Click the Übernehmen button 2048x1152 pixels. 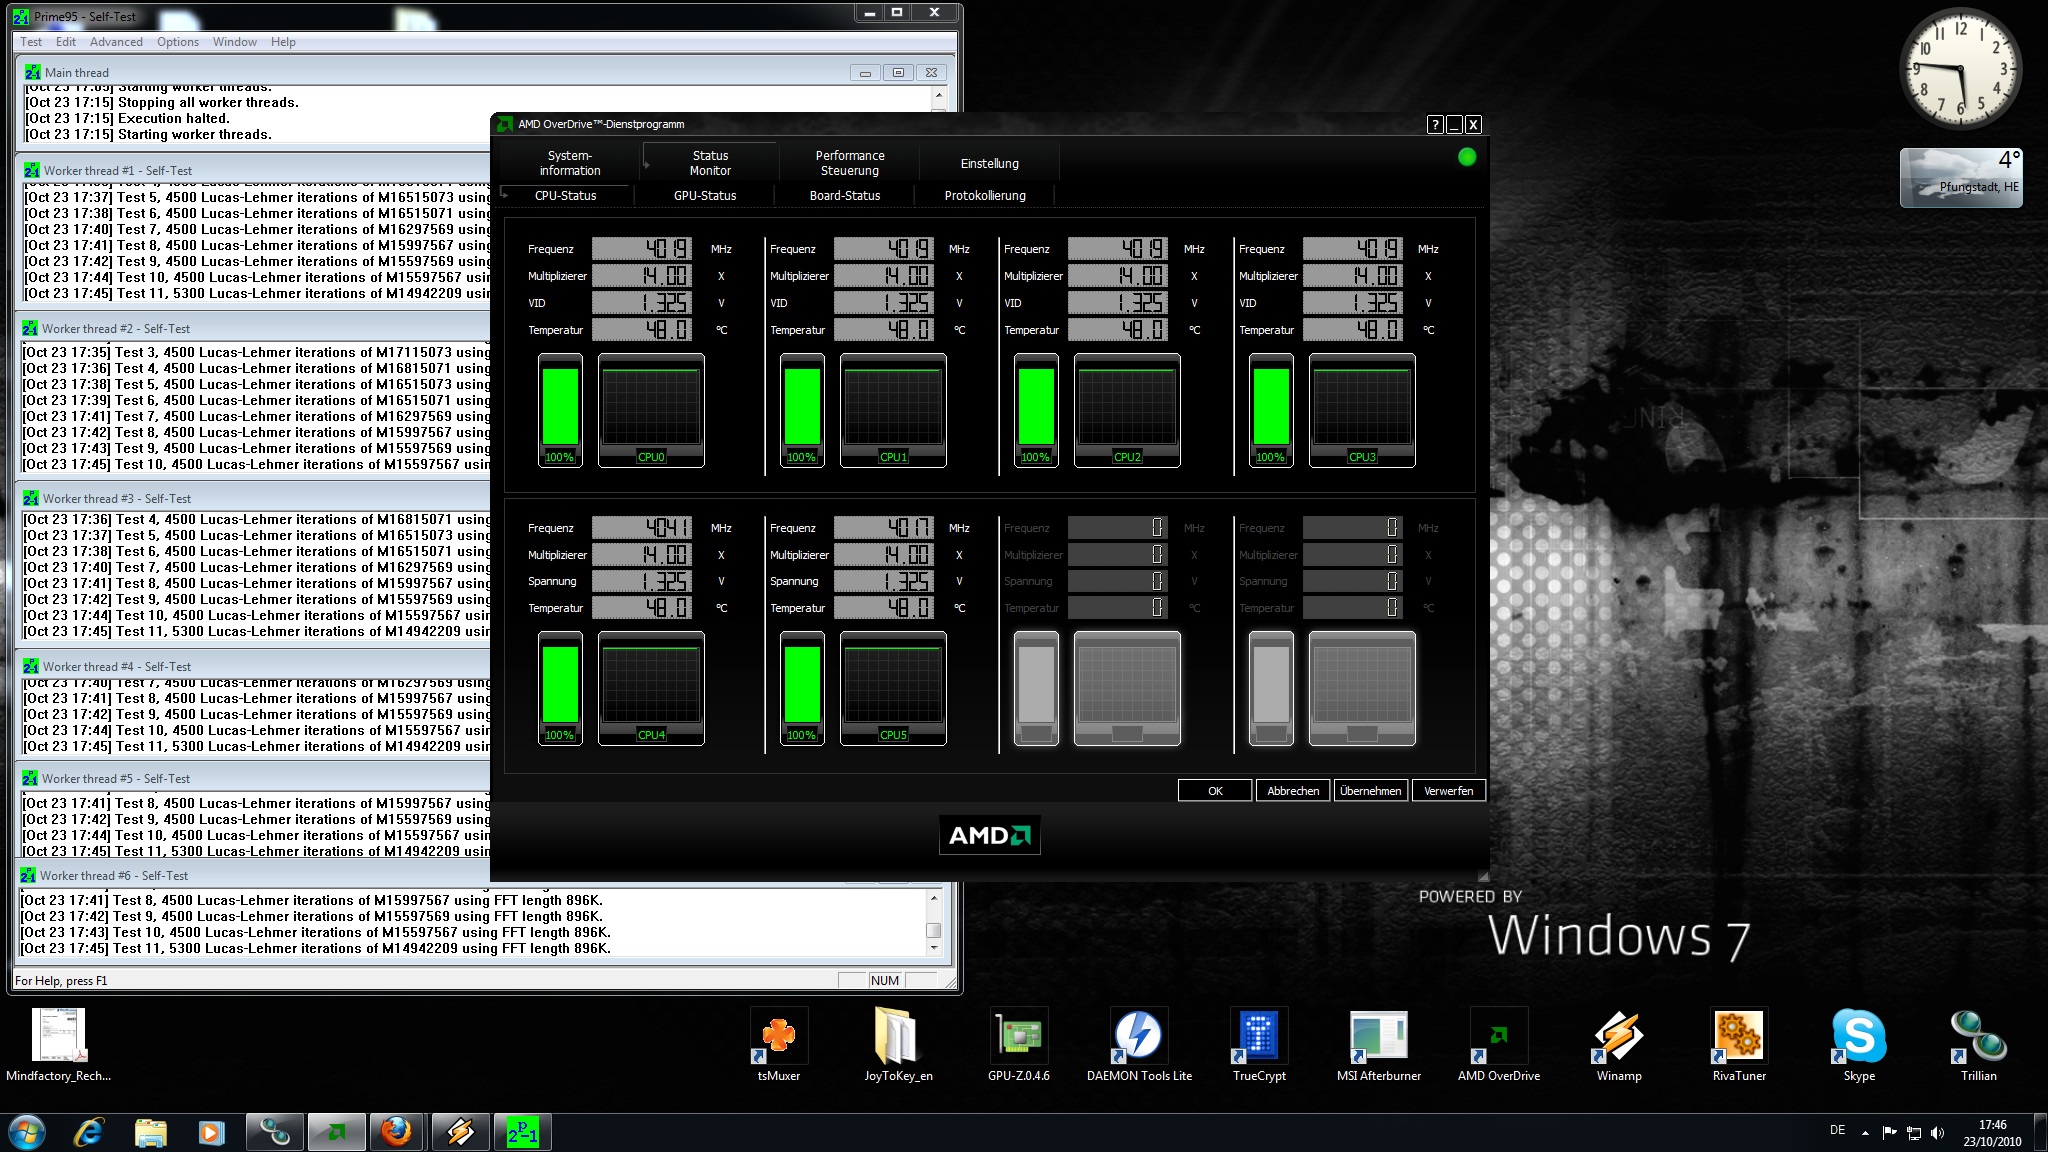1370,791
